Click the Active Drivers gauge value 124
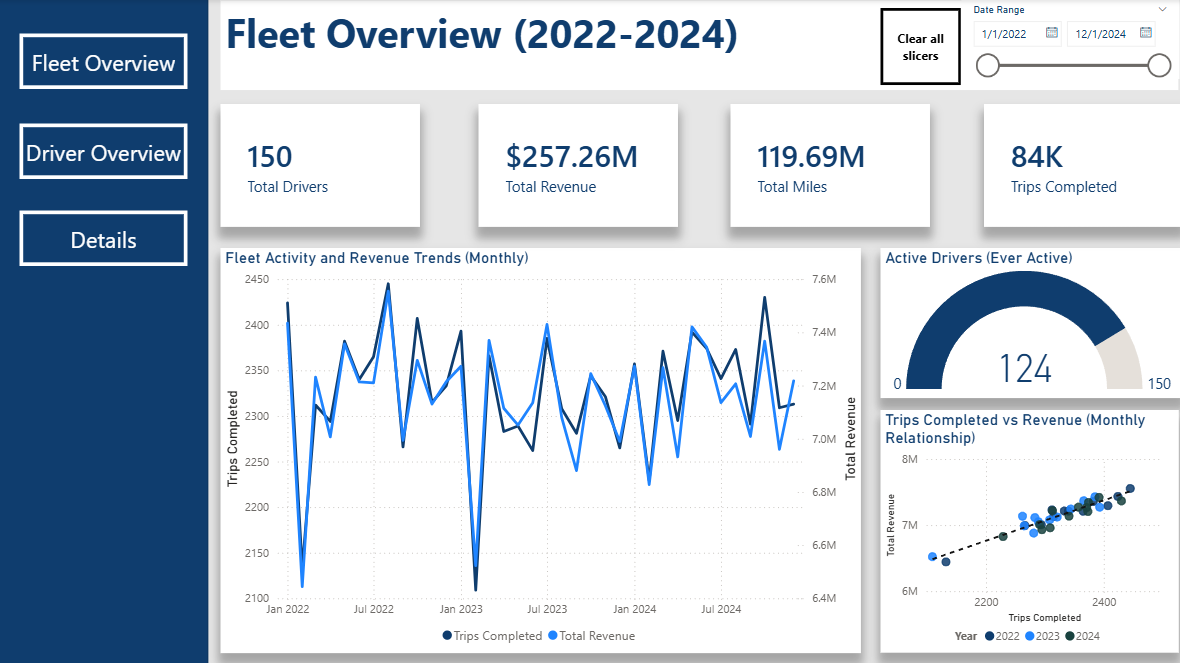 1025,369
